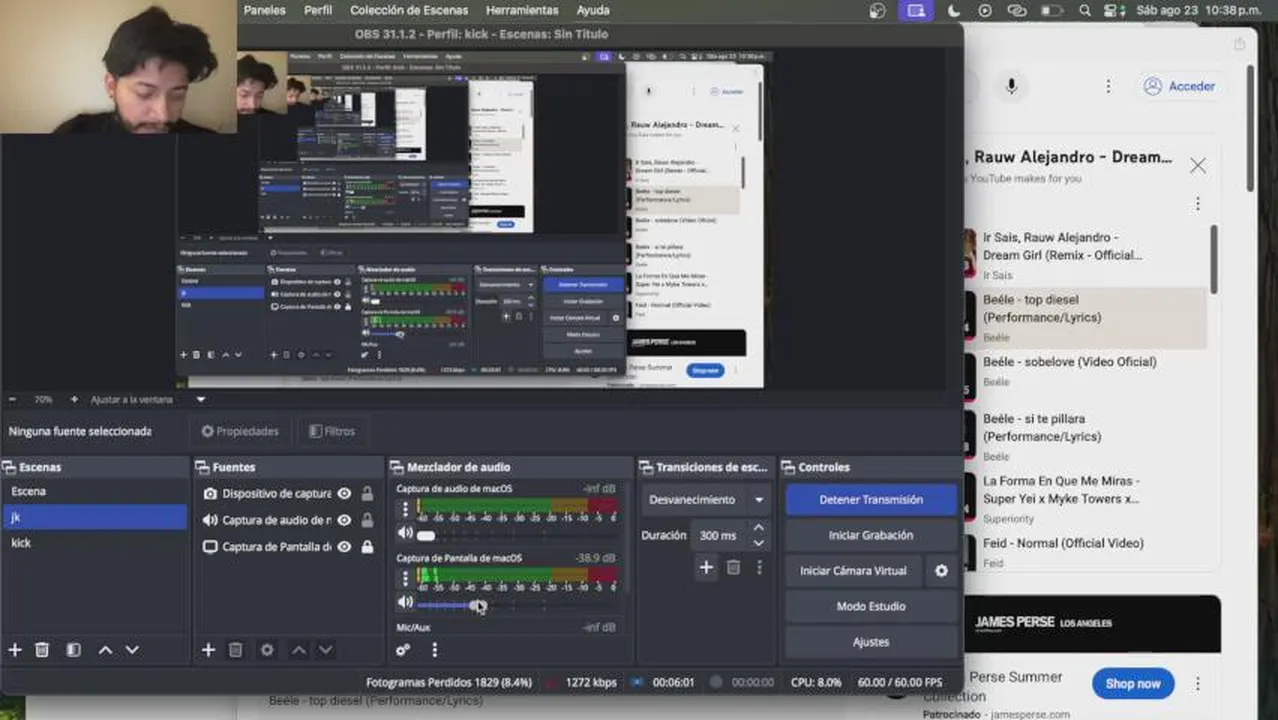Unlock Captura de Pantalla source
This screenshot has width=1278, height=720.
367,547
